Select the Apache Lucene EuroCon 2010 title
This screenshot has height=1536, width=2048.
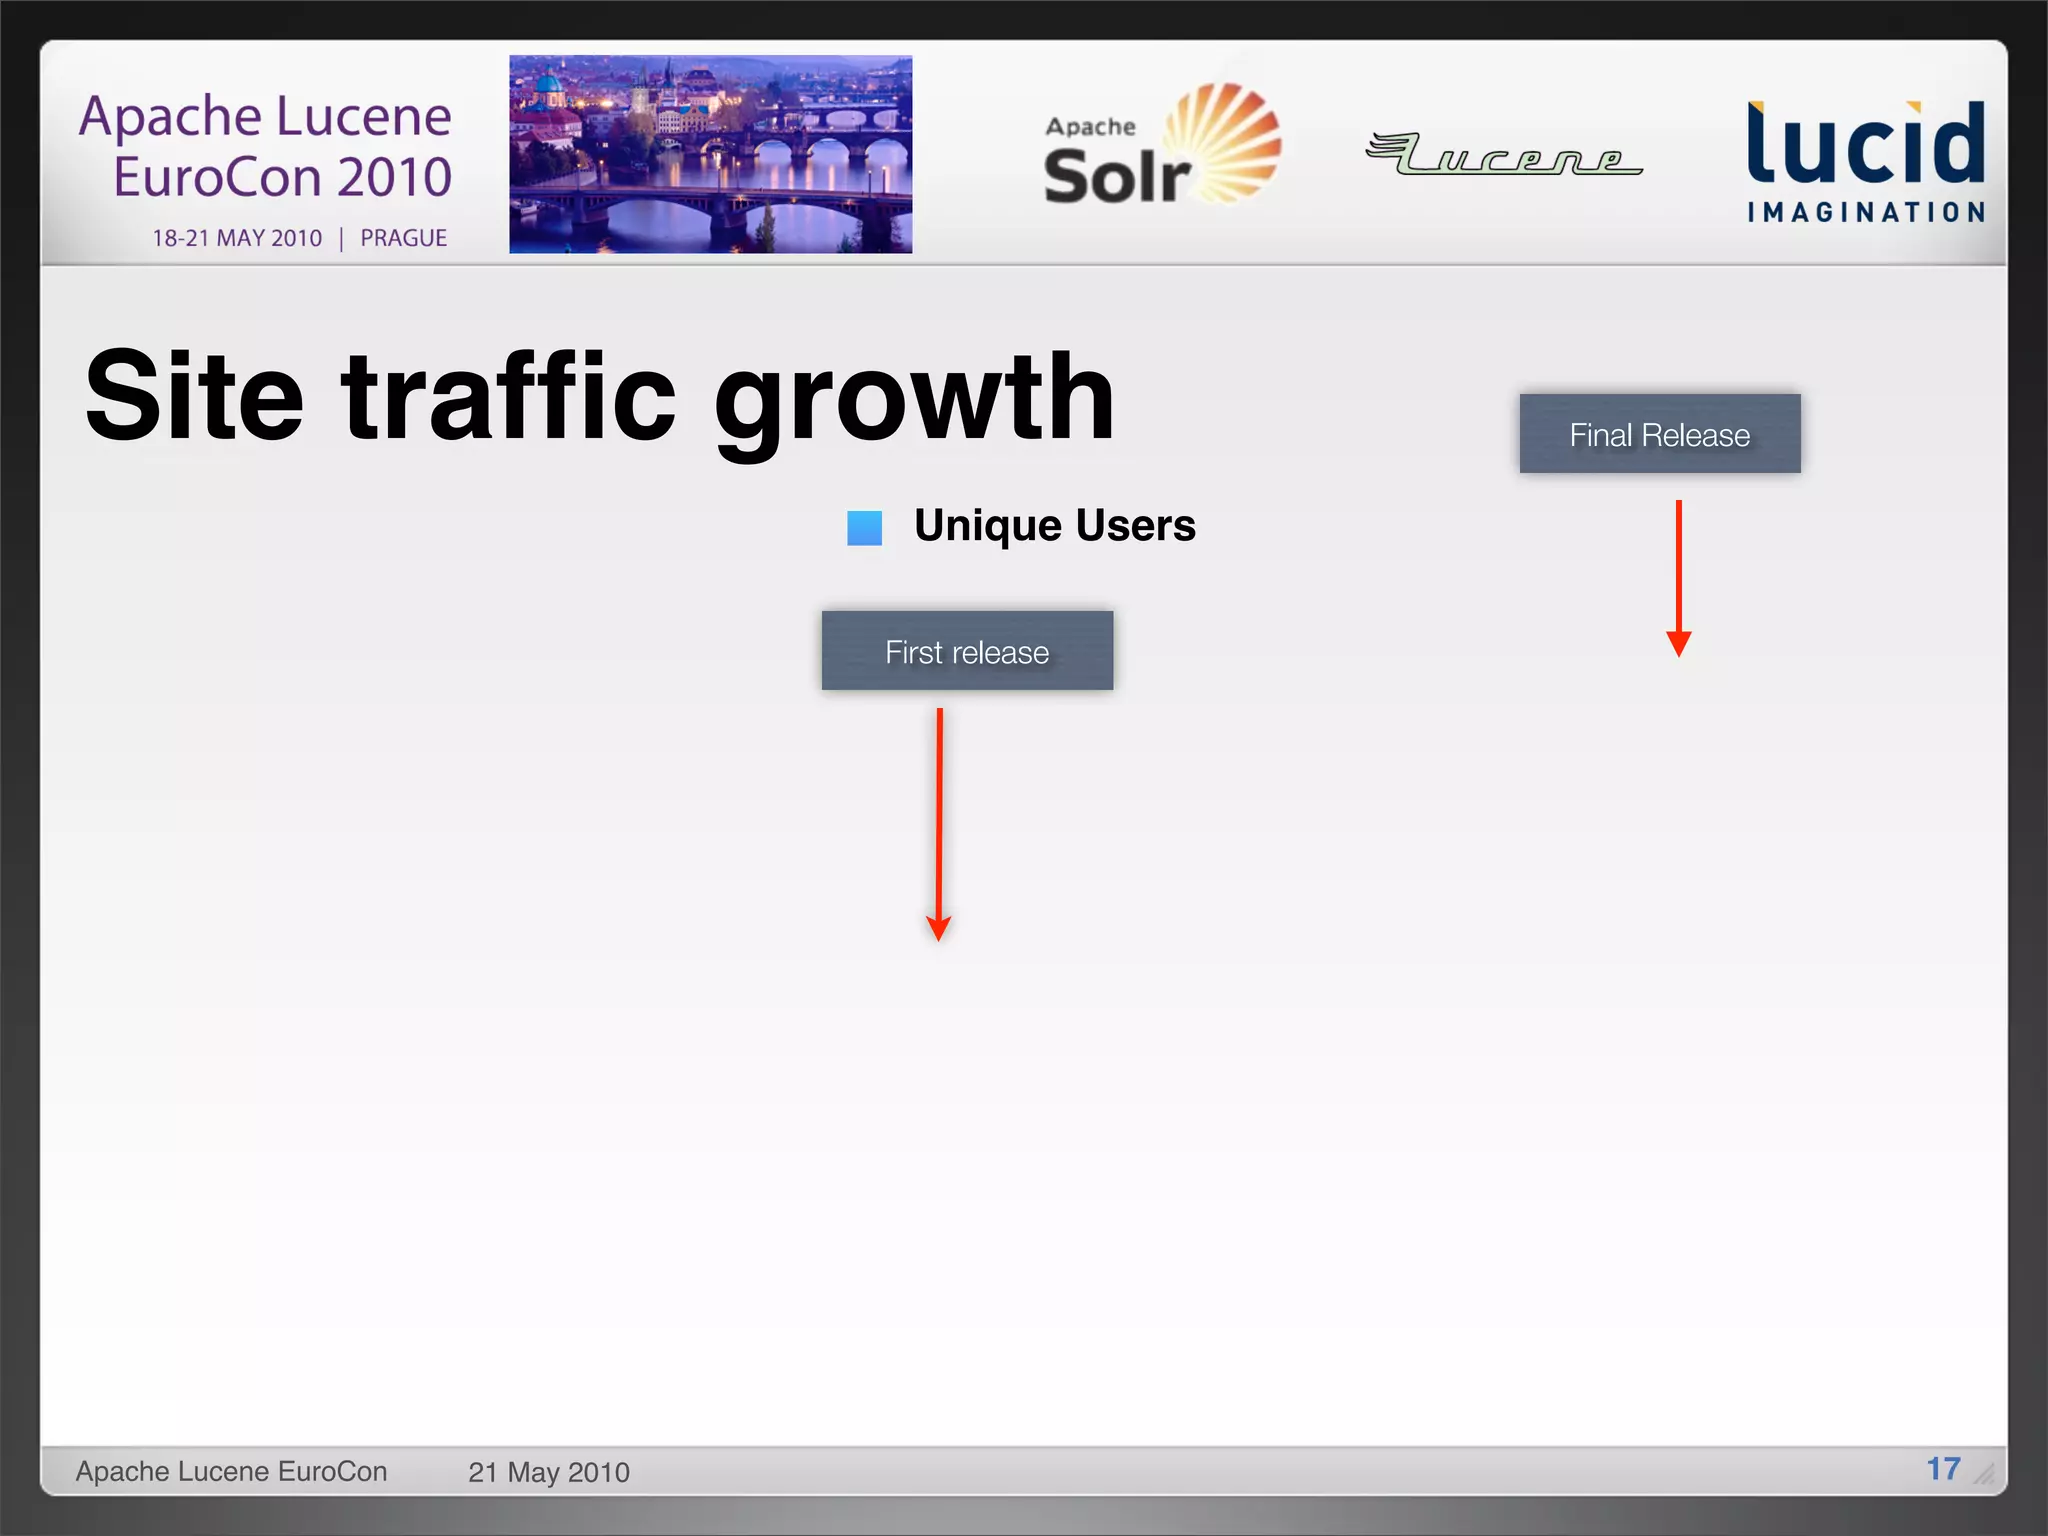coord(266,146)
